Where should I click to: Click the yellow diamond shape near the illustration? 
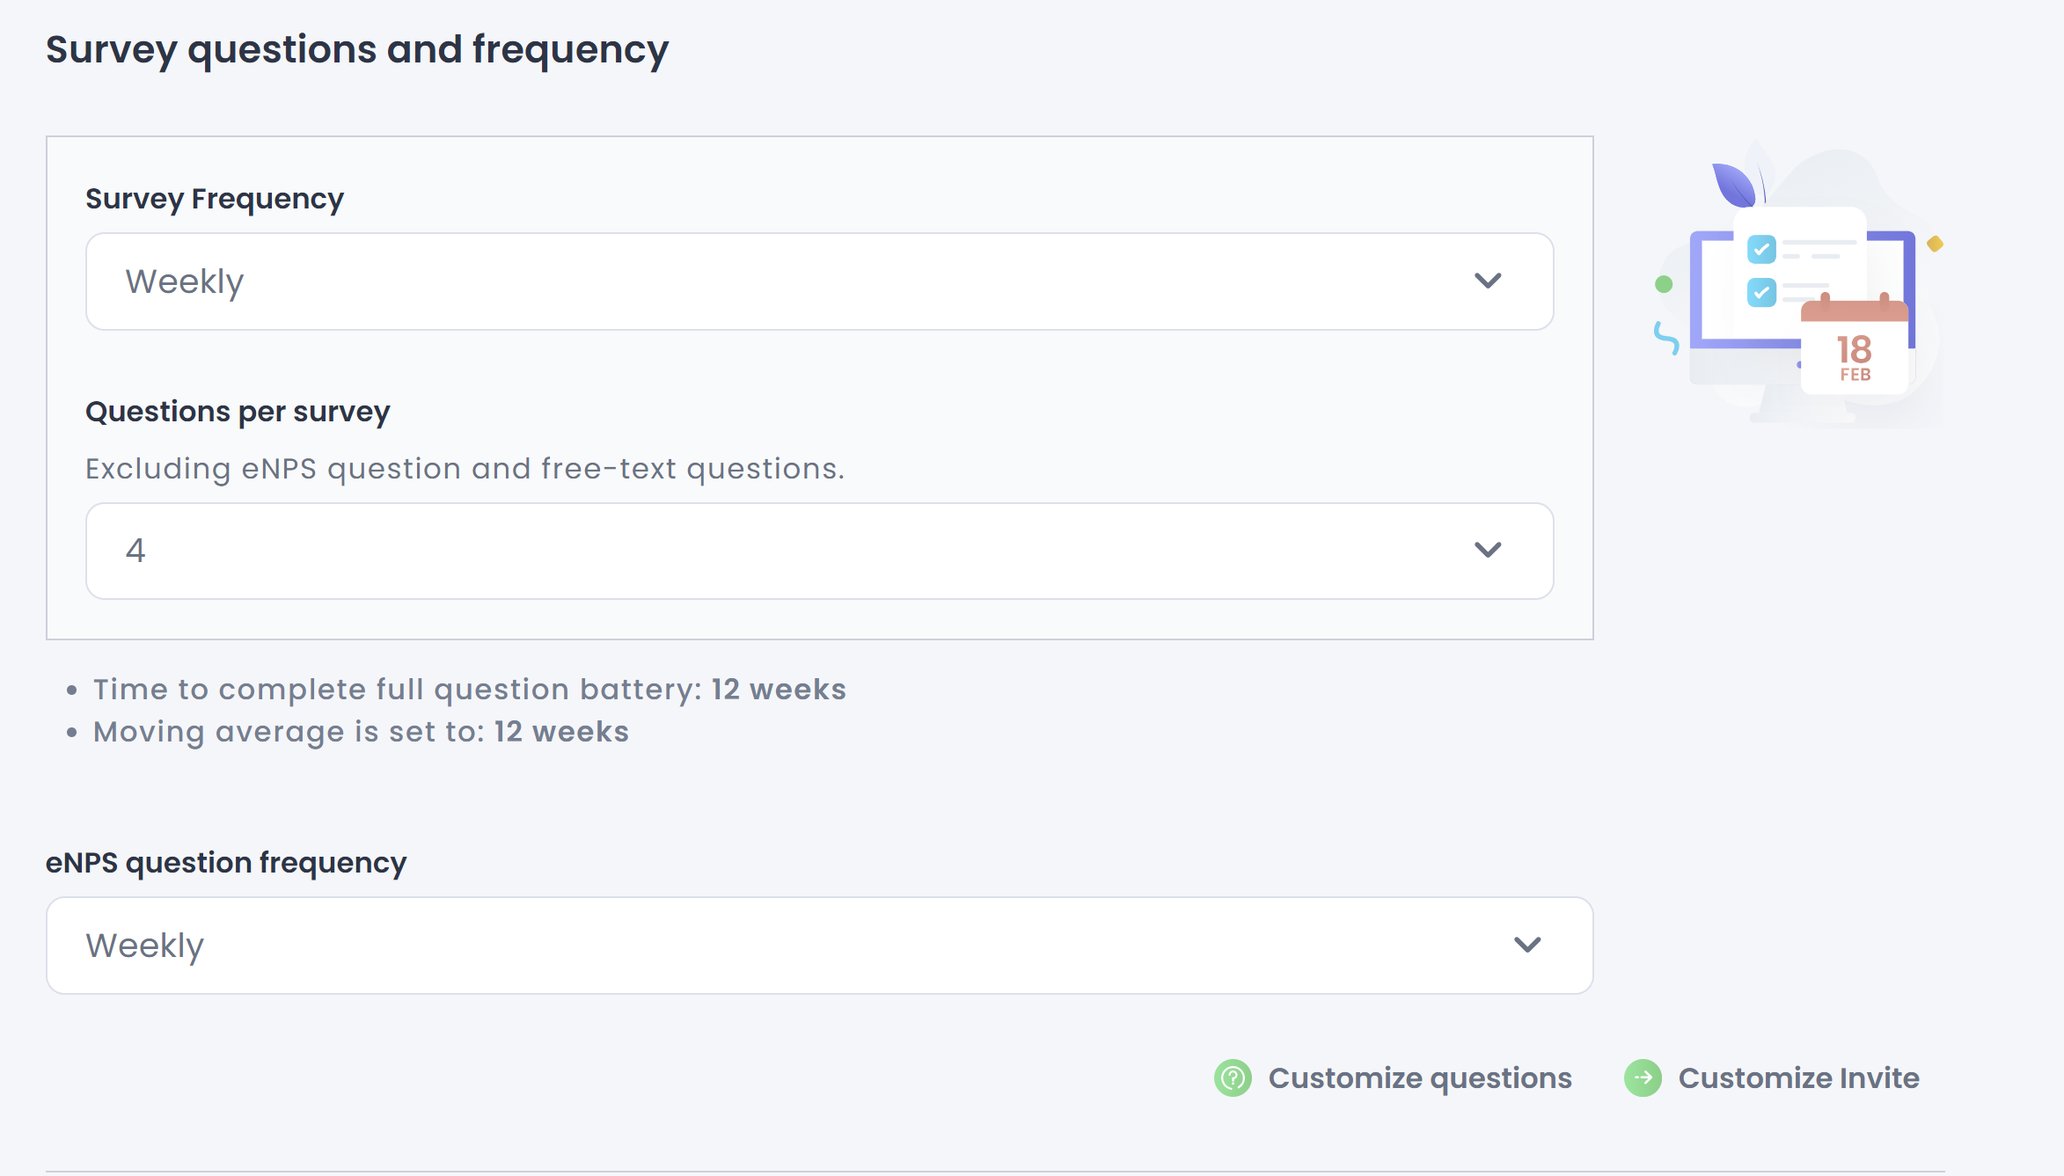[x=1935, y=243]
